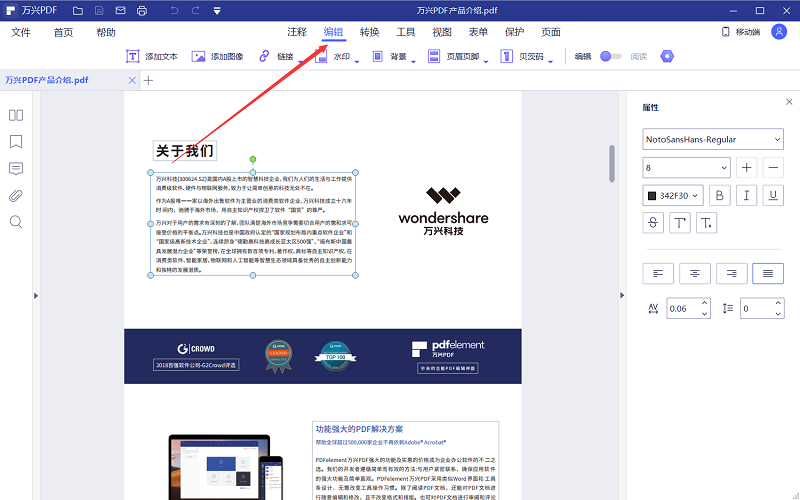The width and height of the screenshot is (800, 500).
Task: Switch to the 视图 tab
Action: point(442,32)
